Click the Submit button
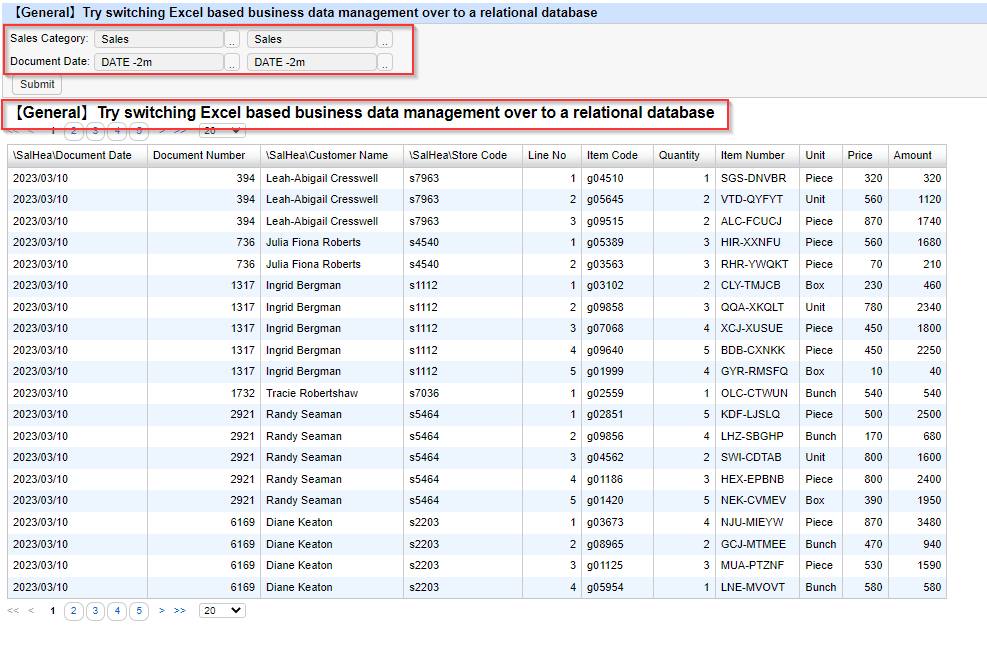This screenshot has height=648, width=987. [x=38, y=85]
